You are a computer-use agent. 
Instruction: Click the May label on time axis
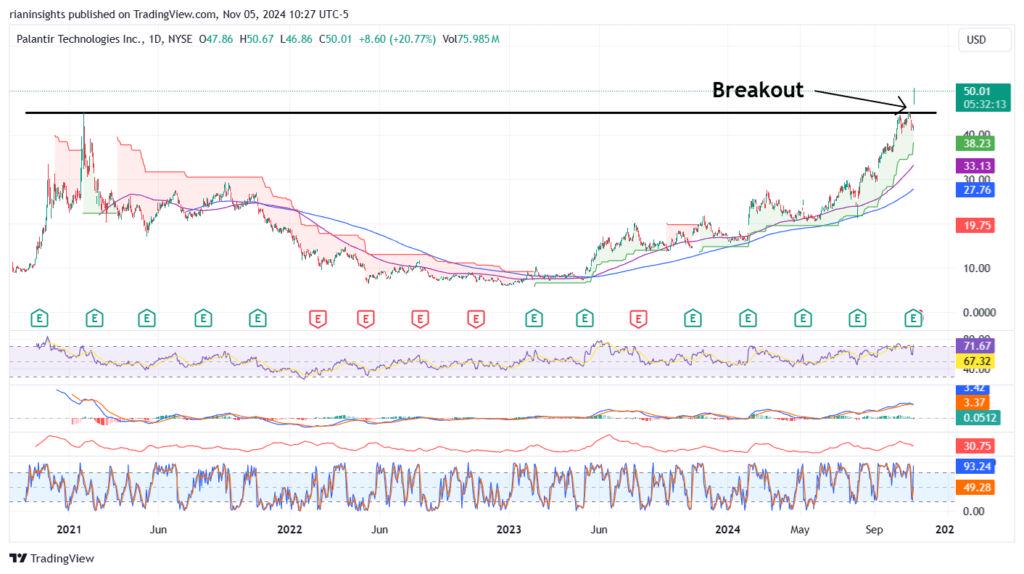click(x=800, y=530)
